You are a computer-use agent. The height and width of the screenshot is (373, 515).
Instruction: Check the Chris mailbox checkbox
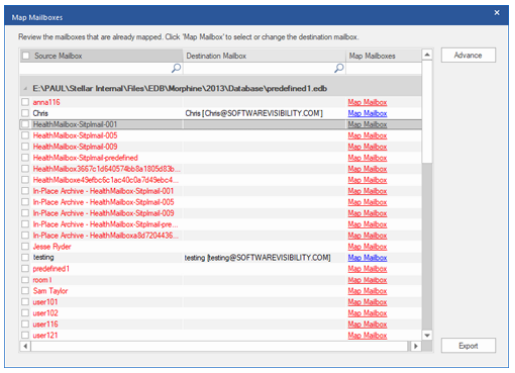coord(25,113)
